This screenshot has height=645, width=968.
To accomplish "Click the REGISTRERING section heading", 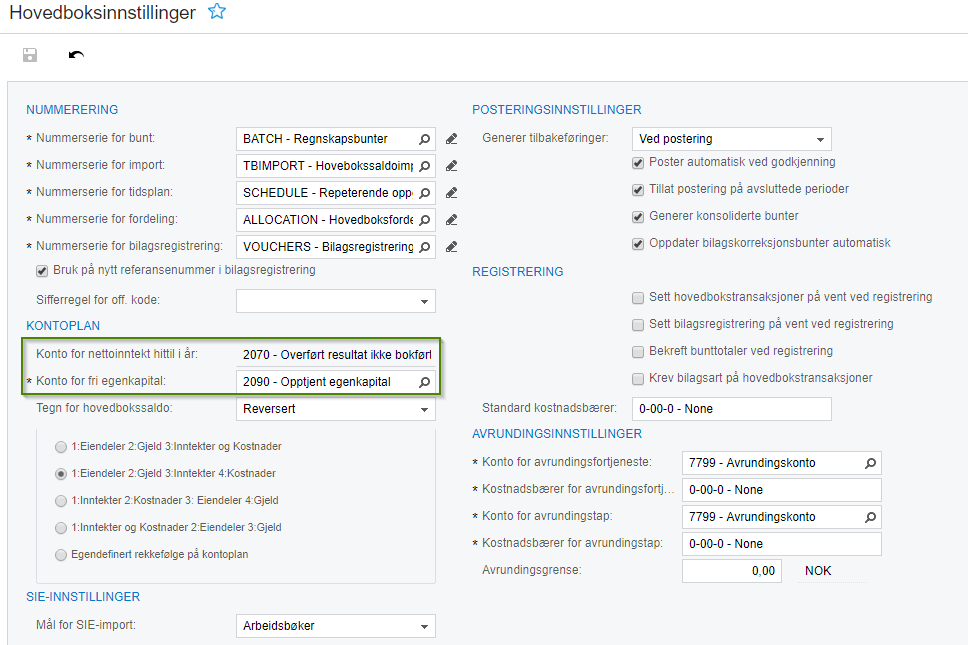I will [x=518, y=272].
